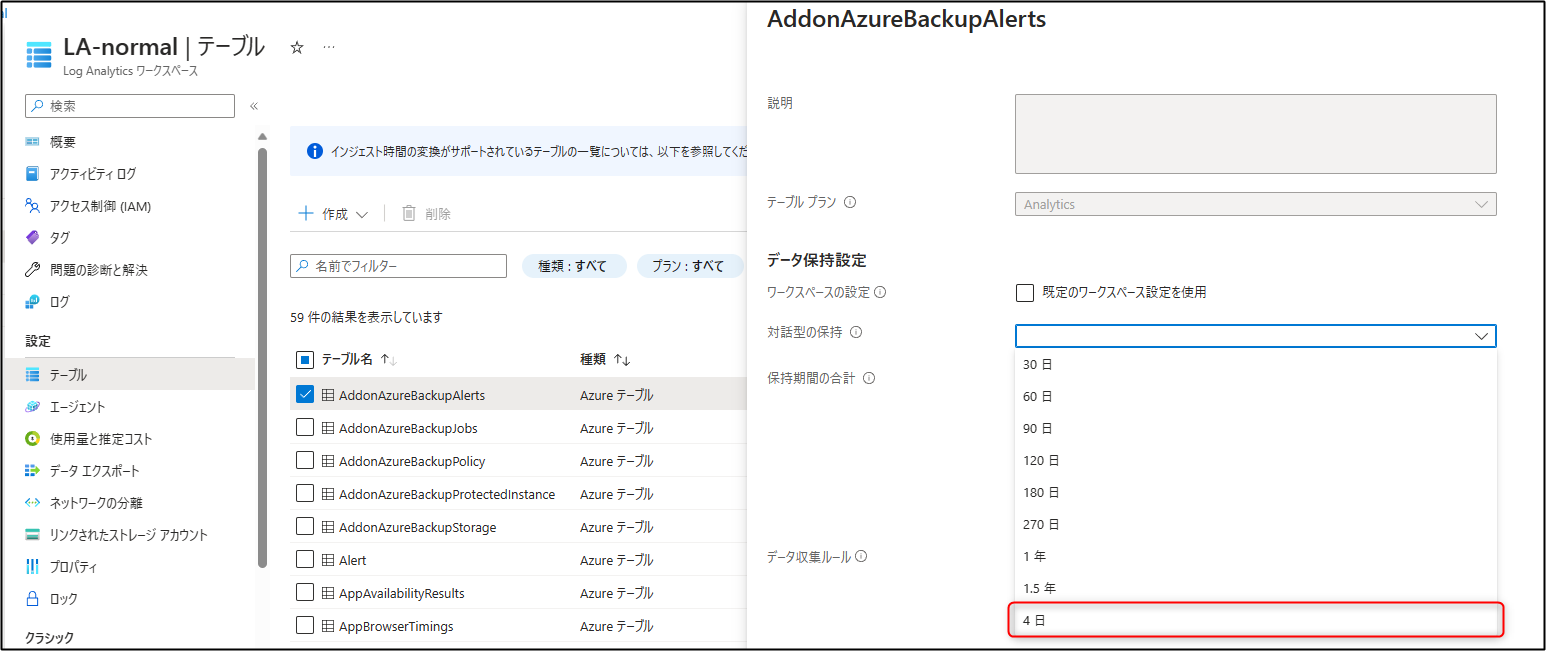The width and height of the screenshot is (1546, 651).
Task: Click the タグ tag icon
Action: point(33,238)
